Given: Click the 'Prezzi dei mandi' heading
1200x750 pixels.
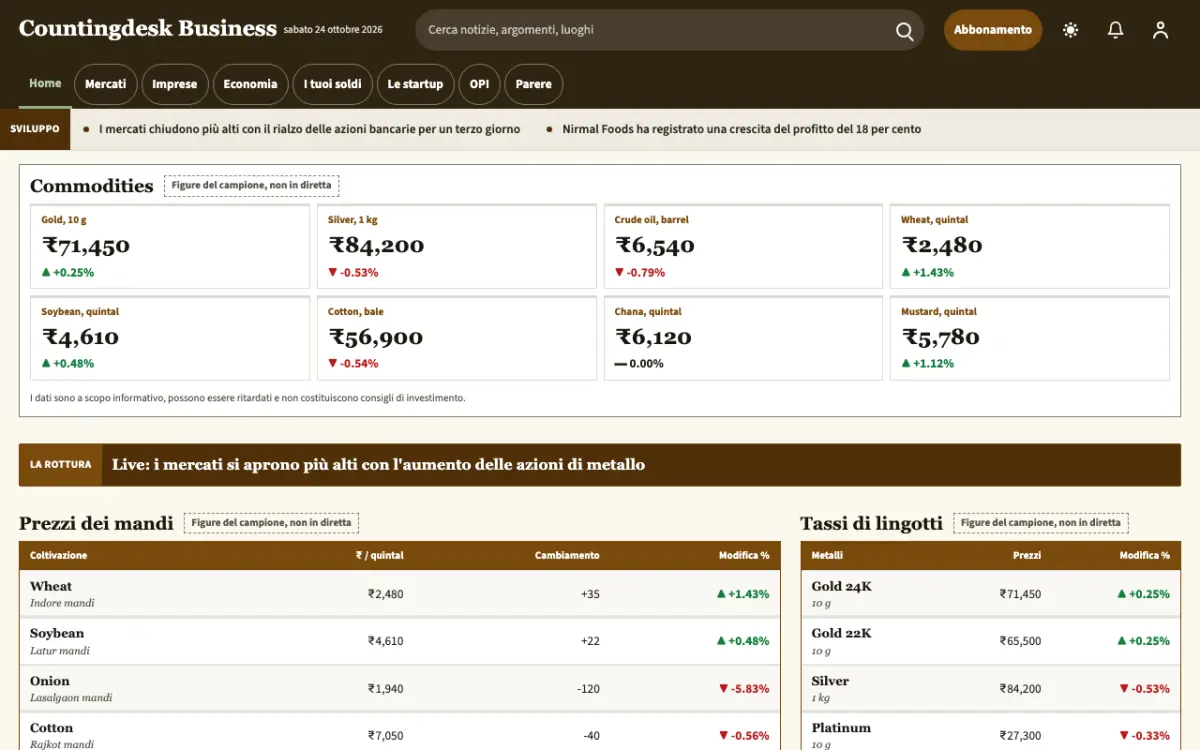Looking at the screenshot, I should [x=96, y=523].
